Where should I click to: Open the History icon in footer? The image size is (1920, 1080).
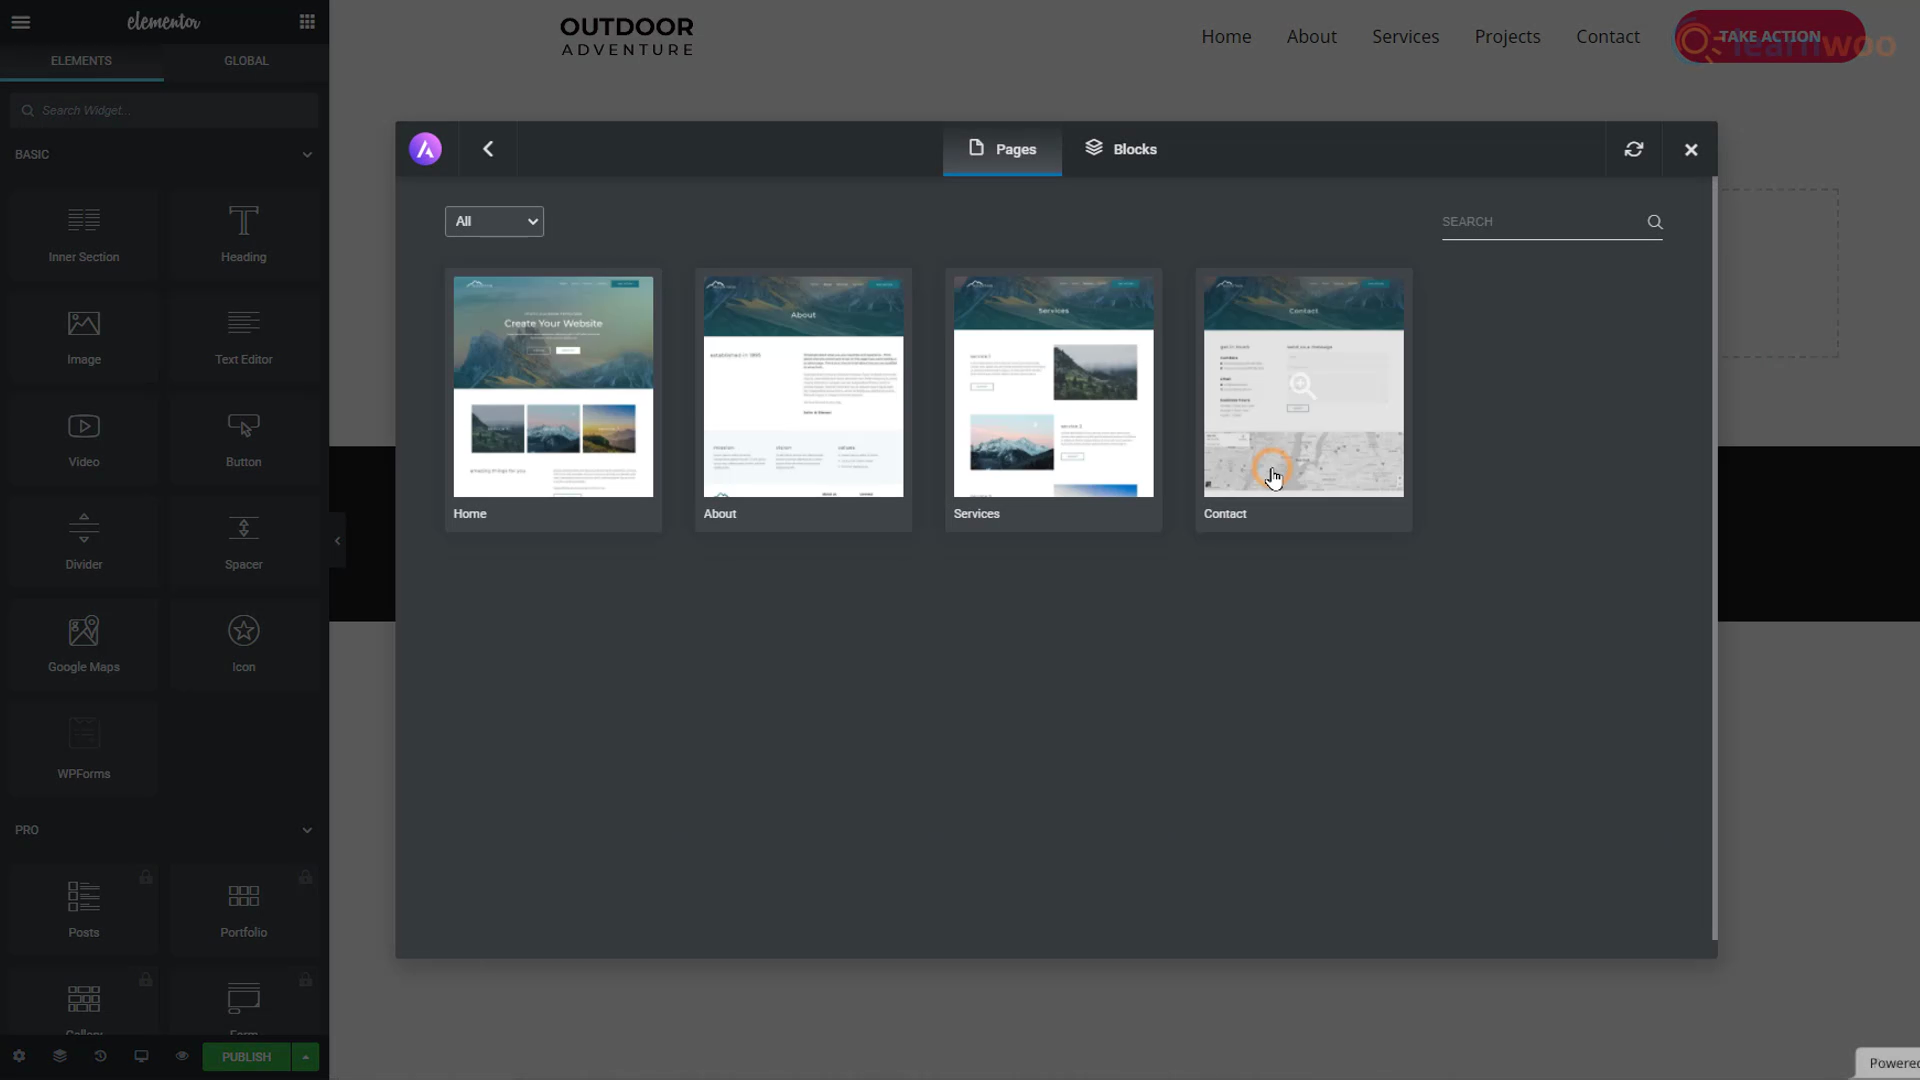click(100, 1056)
